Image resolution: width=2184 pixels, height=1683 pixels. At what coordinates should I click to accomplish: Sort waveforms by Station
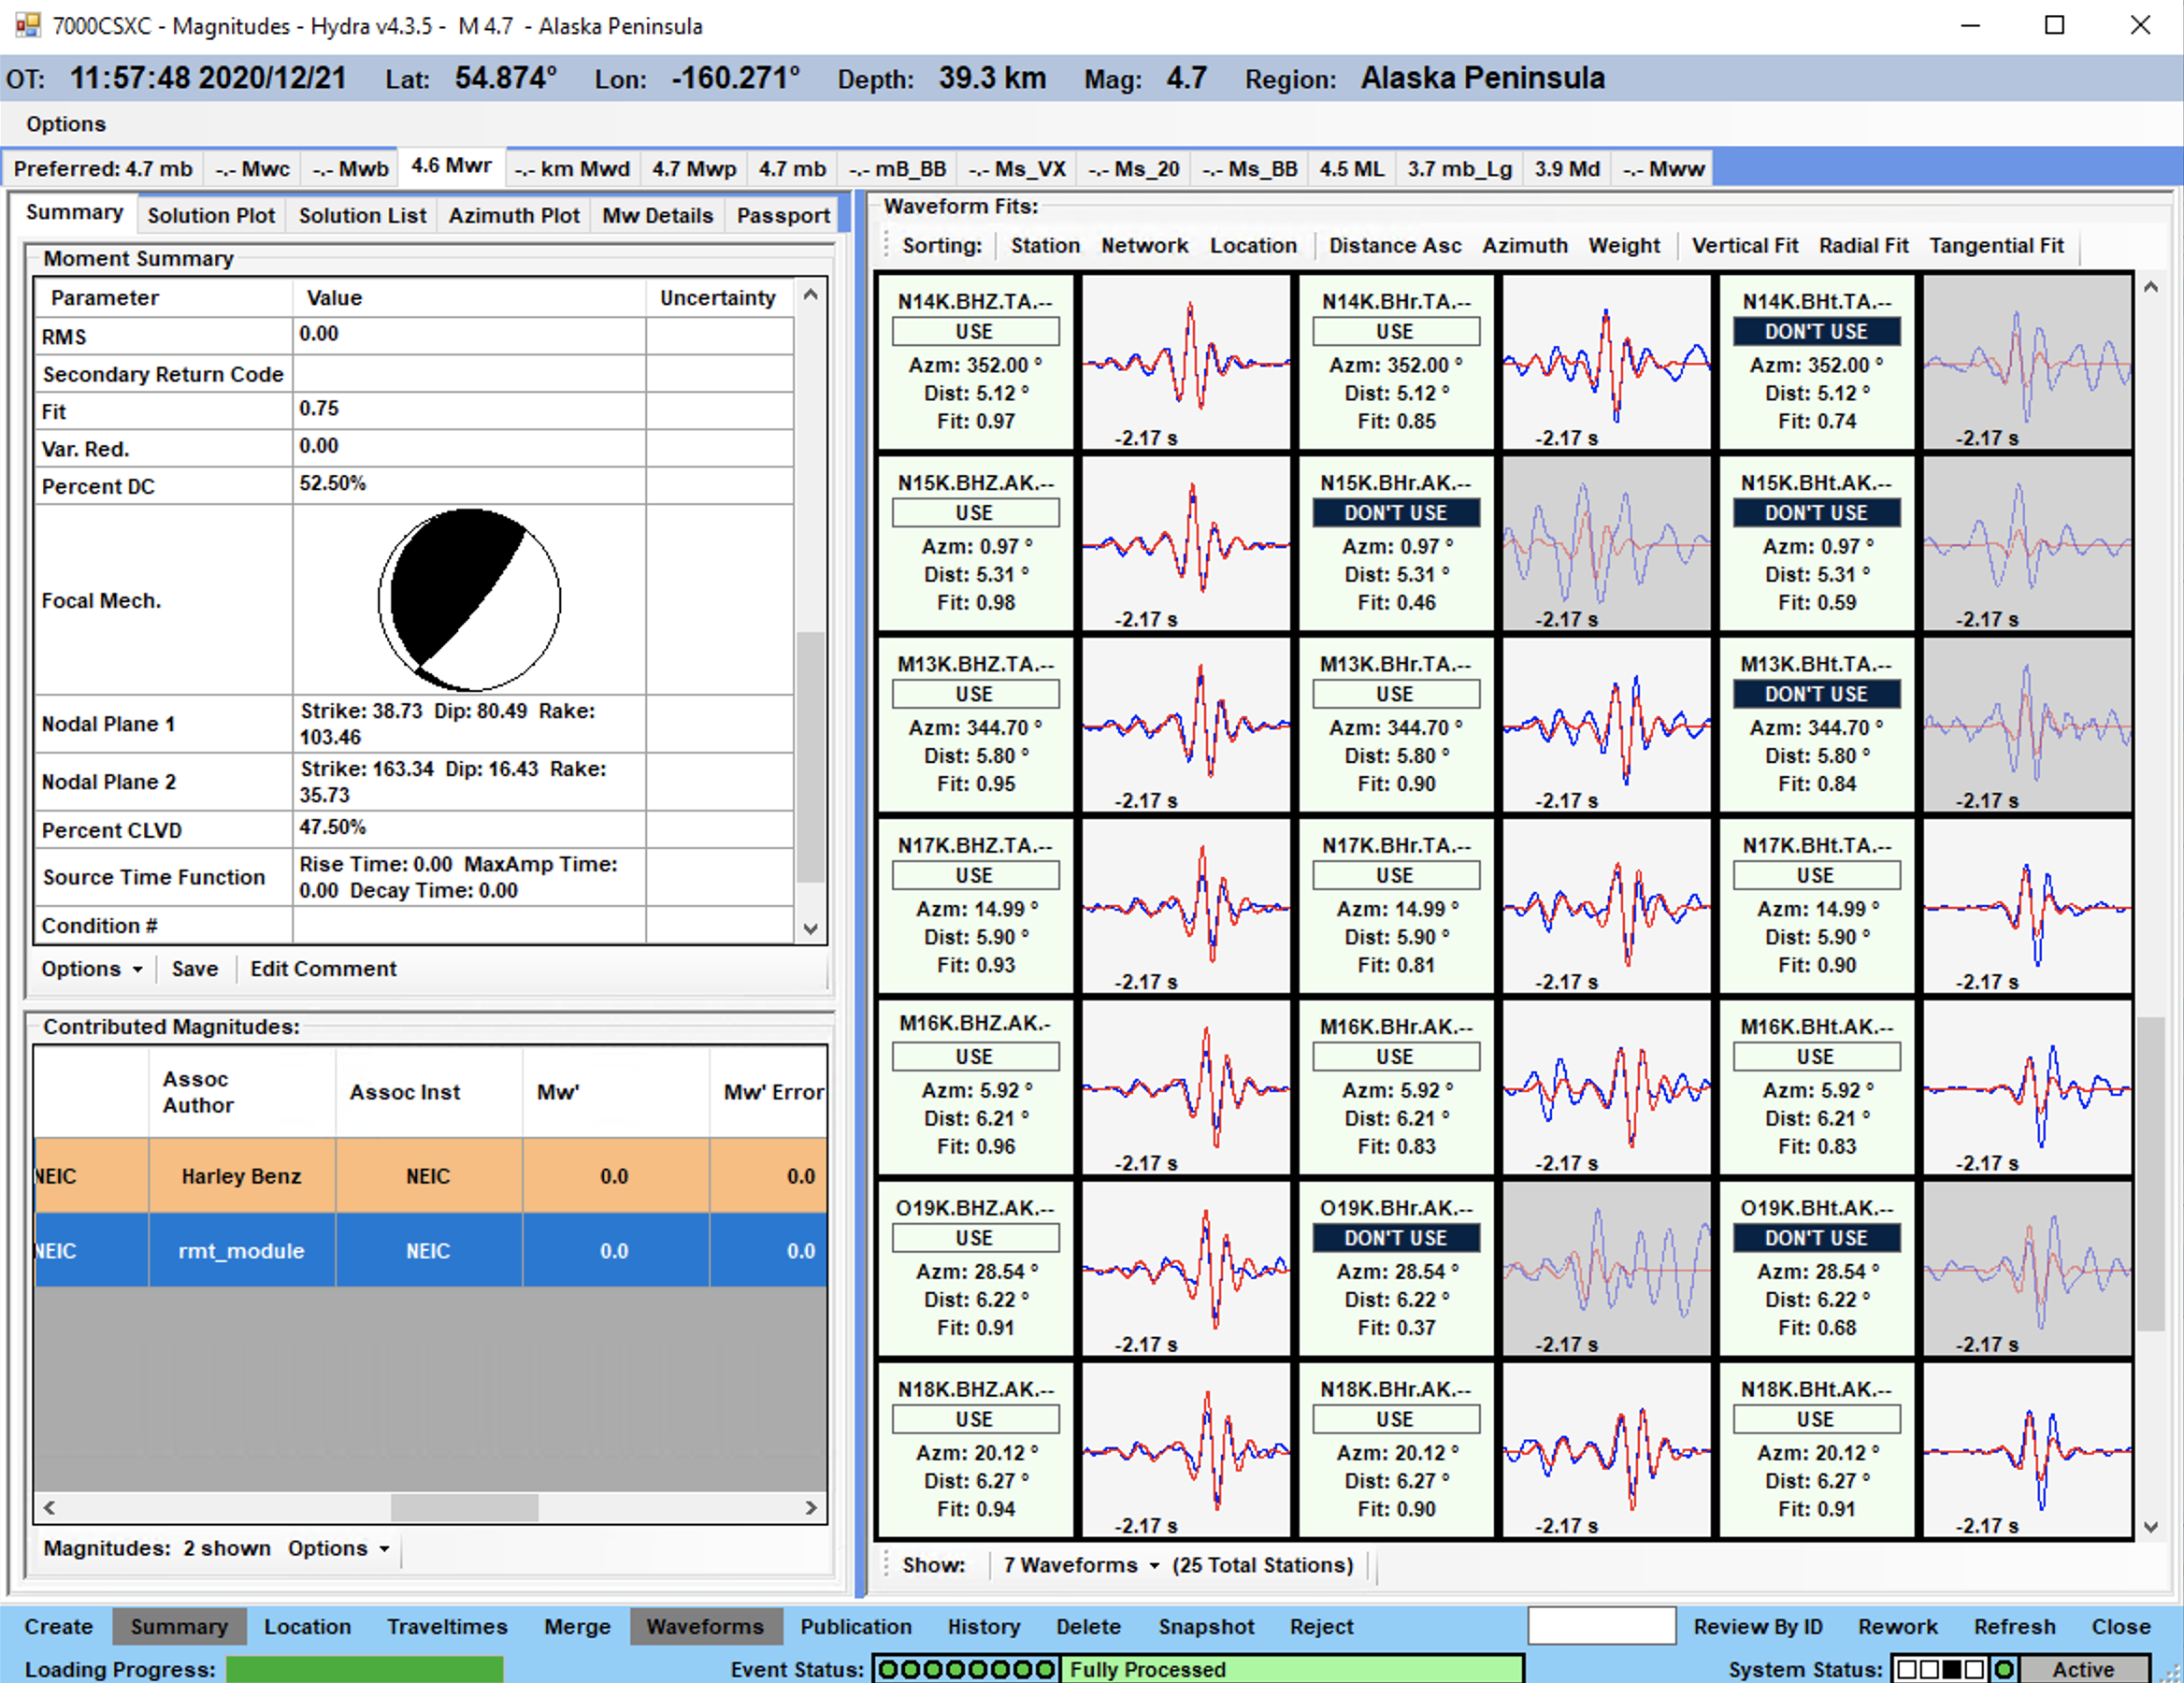pos(1045,246)
